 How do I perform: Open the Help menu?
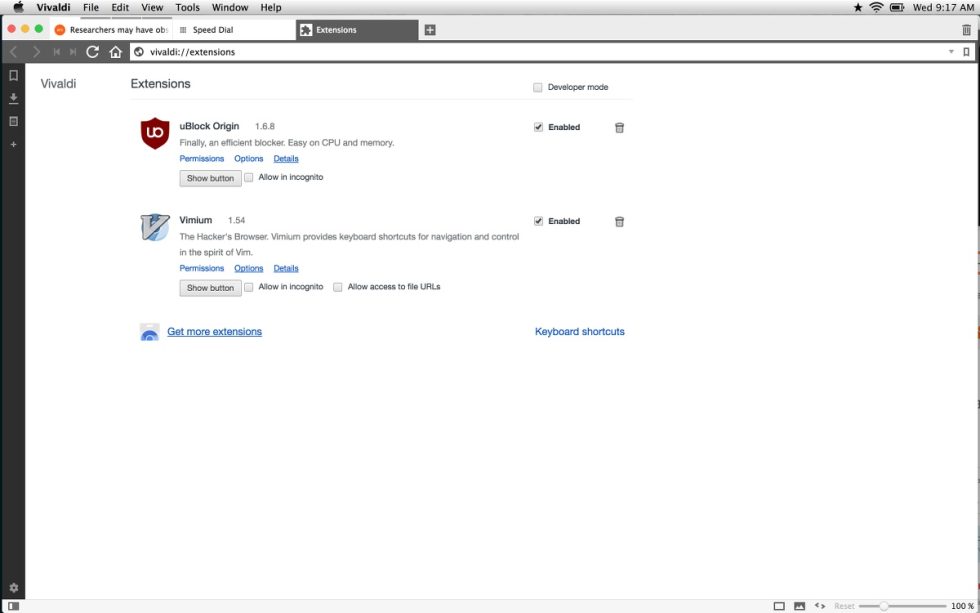(x=271, y=7)
